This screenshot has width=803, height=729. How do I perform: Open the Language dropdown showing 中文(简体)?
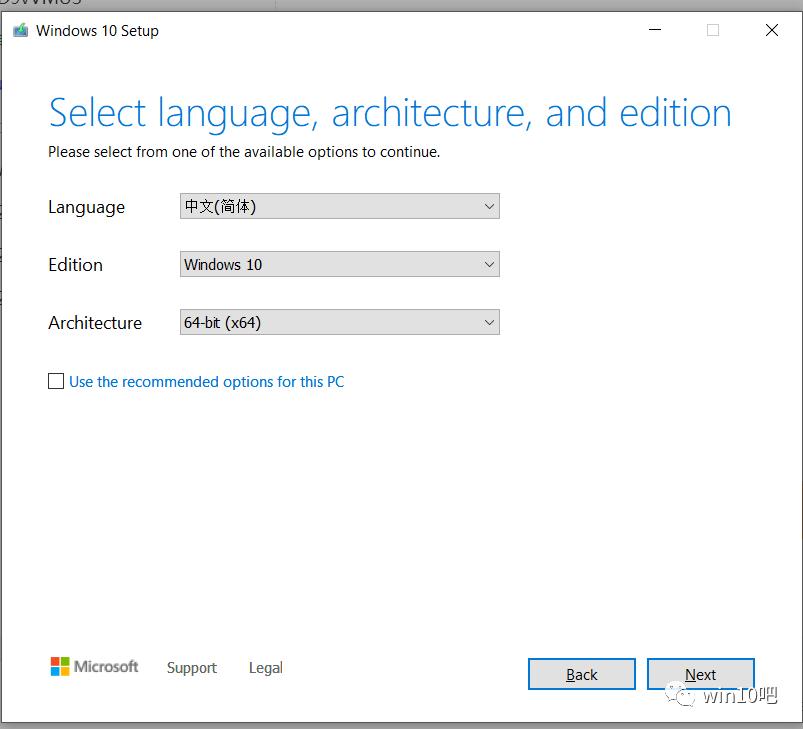pyautogui.click(x=340, y=206)
